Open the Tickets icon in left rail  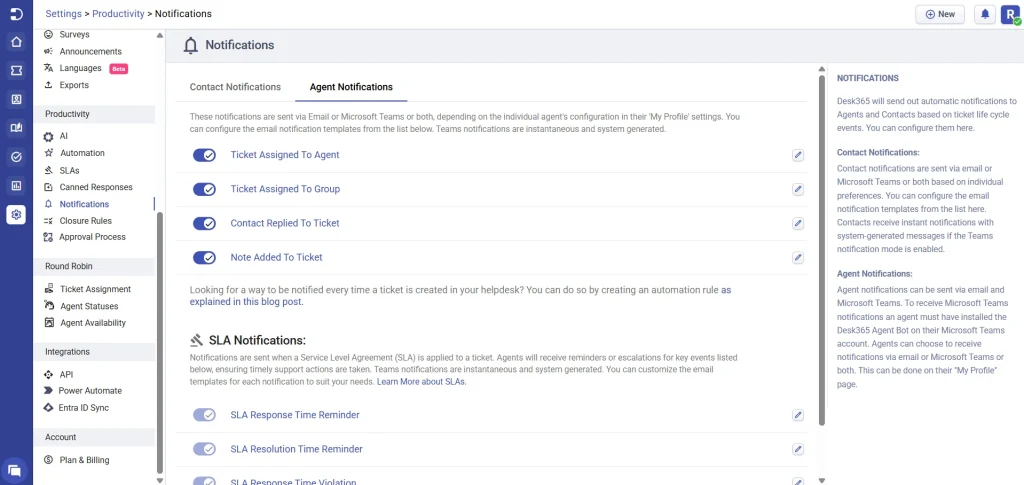coord(16,70)
